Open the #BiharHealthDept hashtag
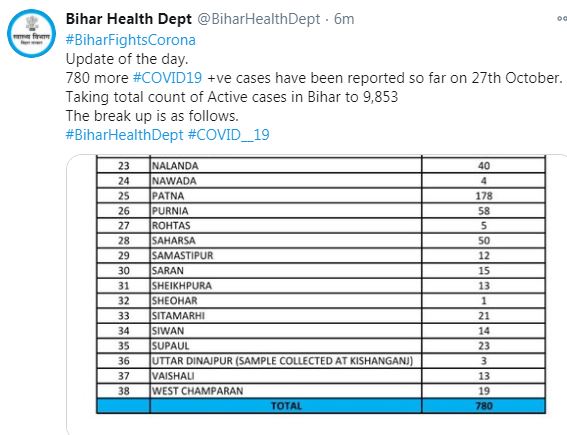The width and height of the screenshot is (567, 435). coord(125,135)
